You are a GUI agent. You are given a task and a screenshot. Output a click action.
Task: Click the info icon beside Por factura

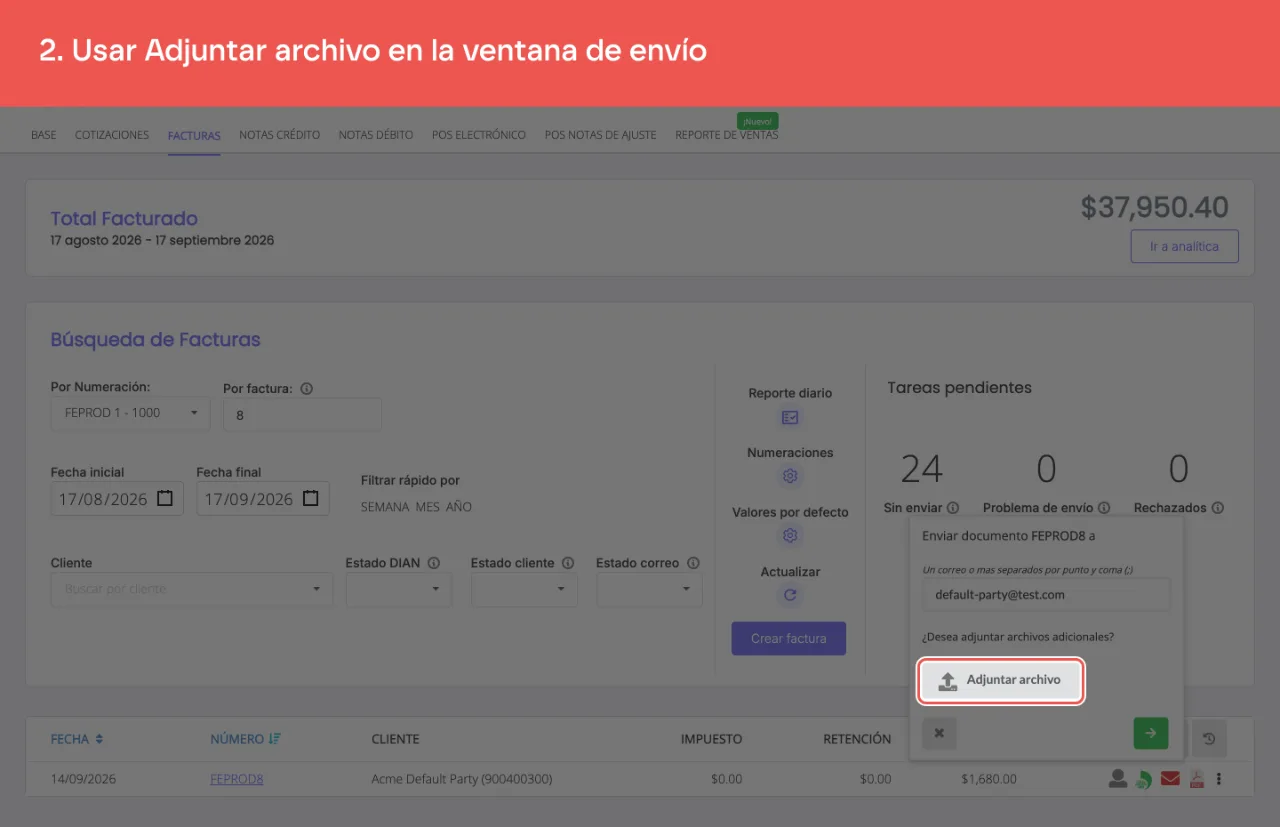[307, 389]
